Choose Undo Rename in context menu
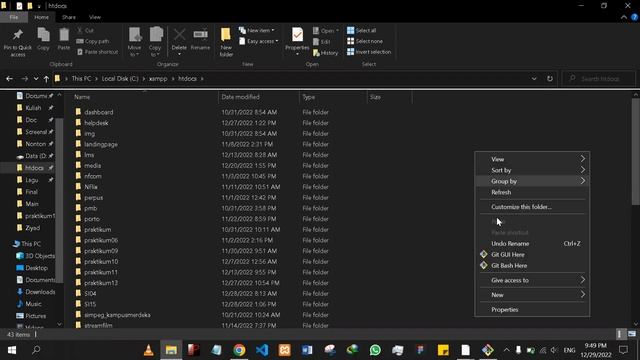 [533, 244]
